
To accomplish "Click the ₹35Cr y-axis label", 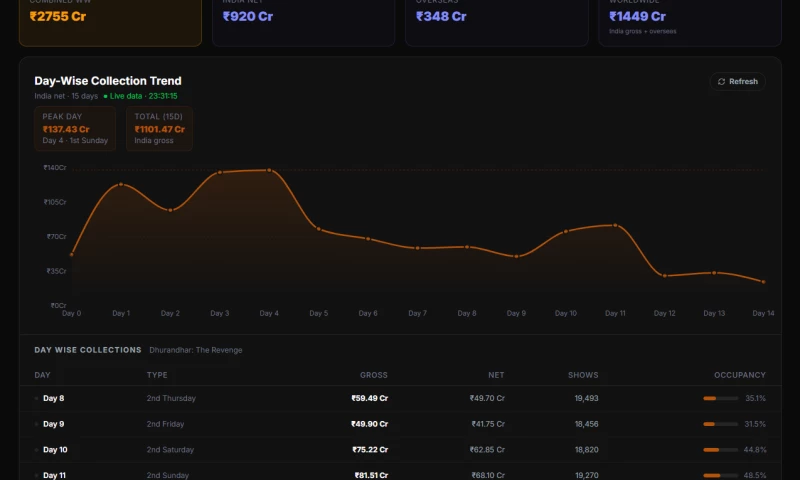I will click(x=57, y=271).
